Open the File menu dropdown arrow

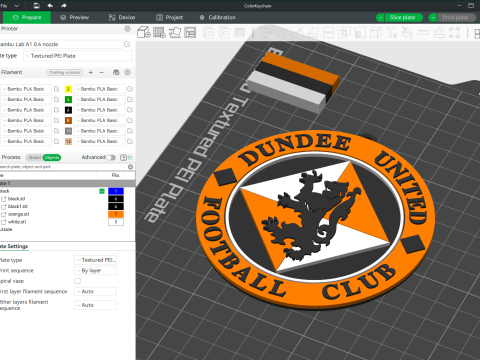tap(16, 6)
